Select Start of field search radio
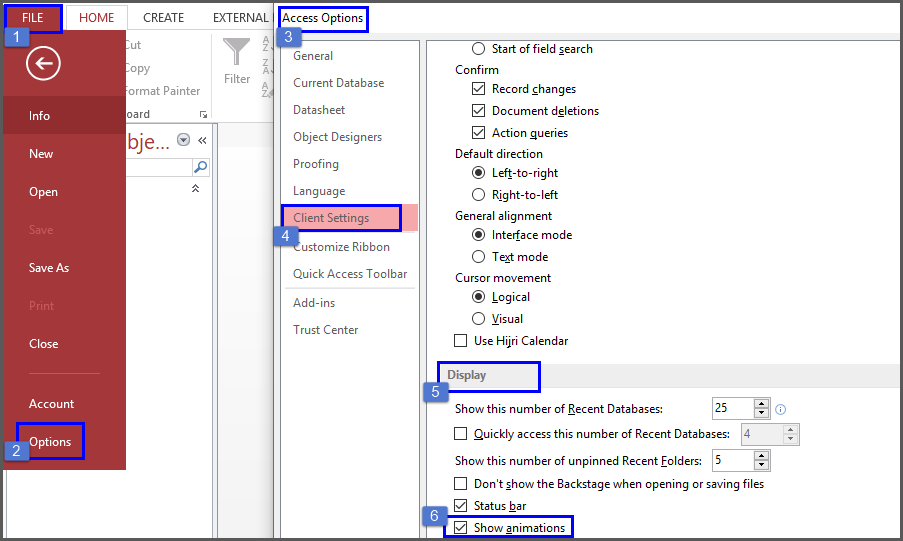This screenshot has width=903, height=541. pos(479,49)
